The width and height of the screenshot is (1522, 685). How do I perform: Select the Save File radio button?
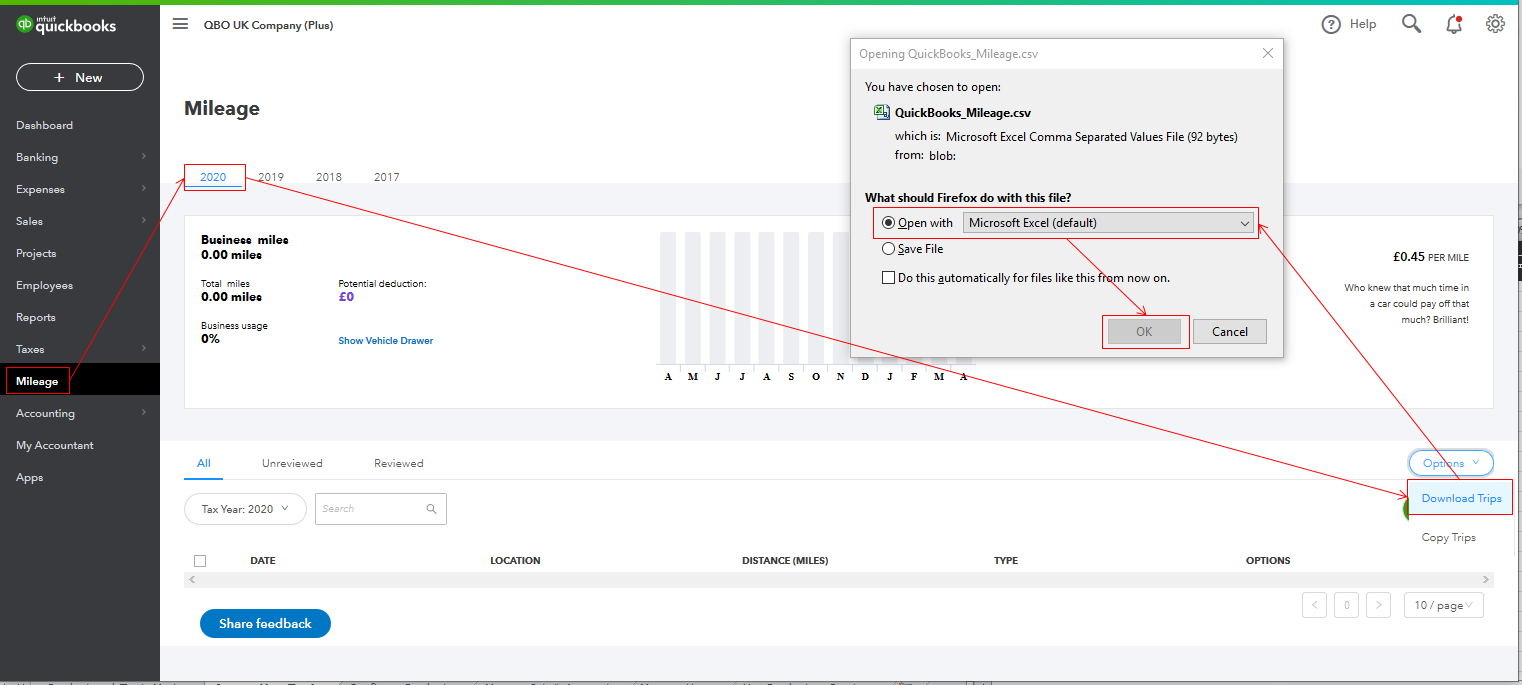coord(888,249)
